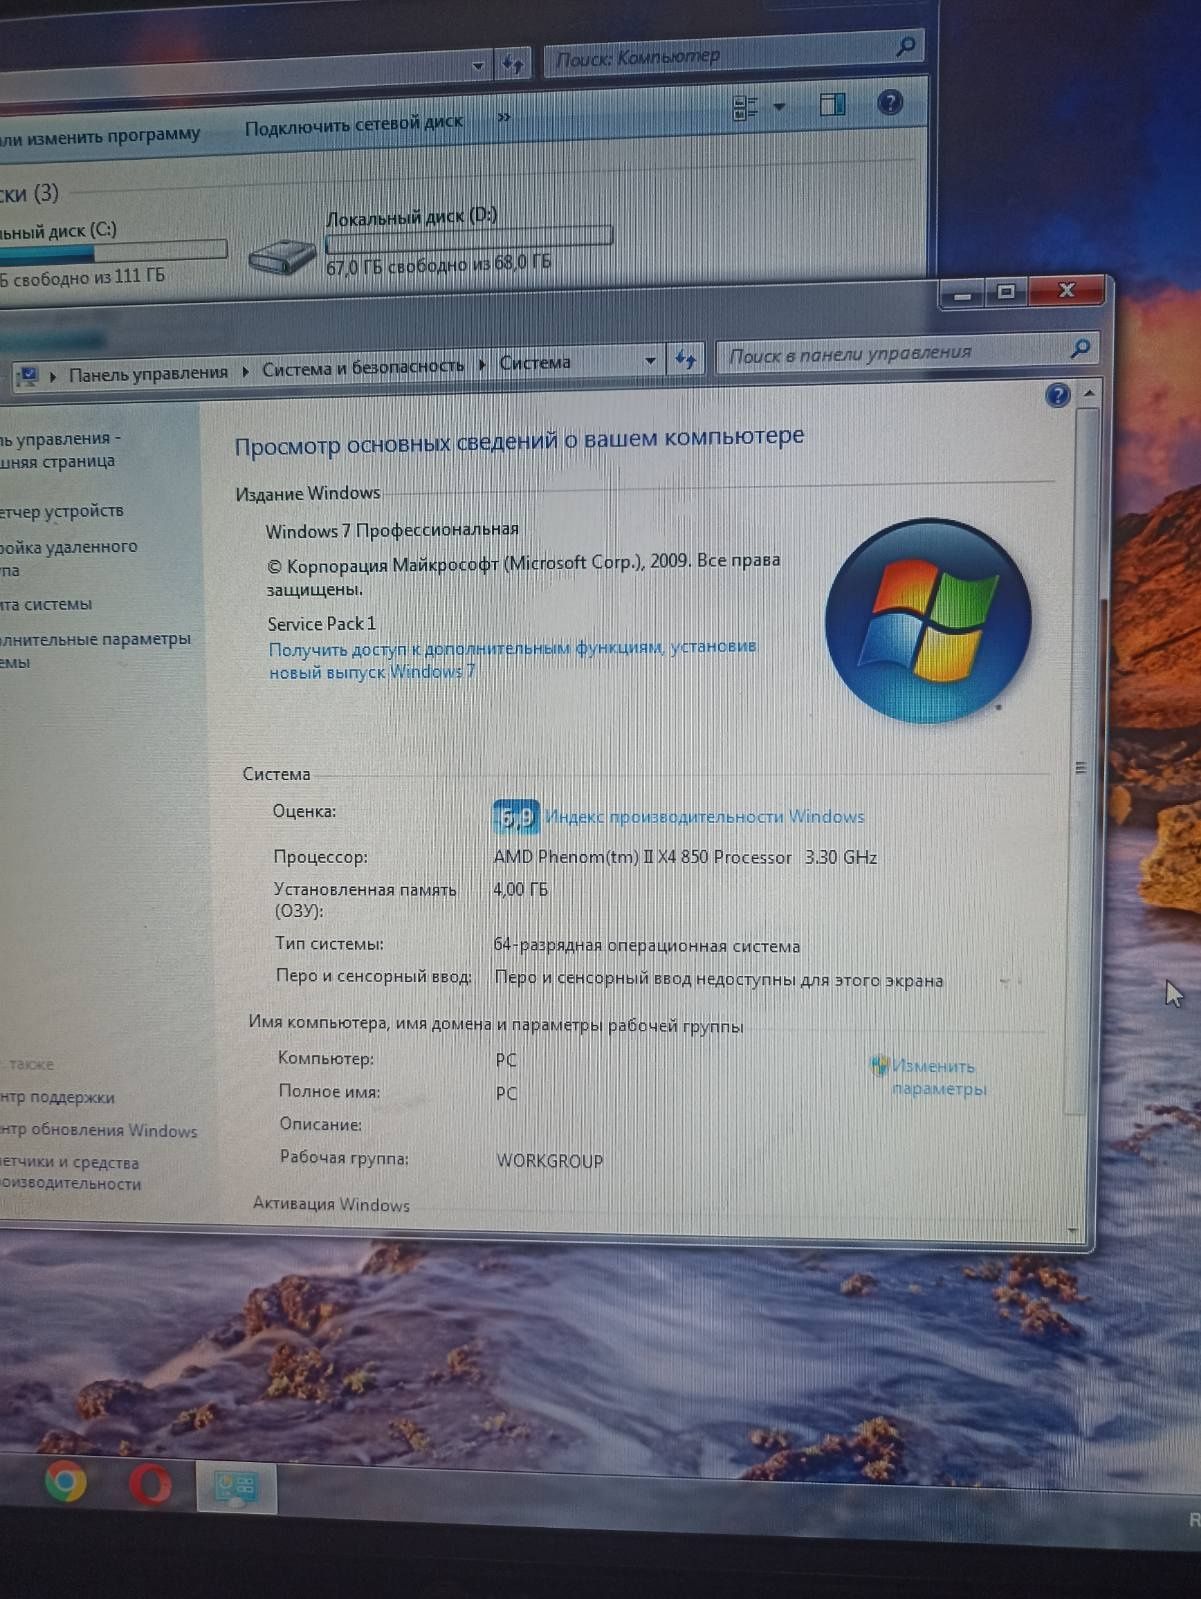The width and height of the screenshot is (1201, 1599).
Task: Click the AMD Phenom II X4 850 text
Action: coord(685,857)
